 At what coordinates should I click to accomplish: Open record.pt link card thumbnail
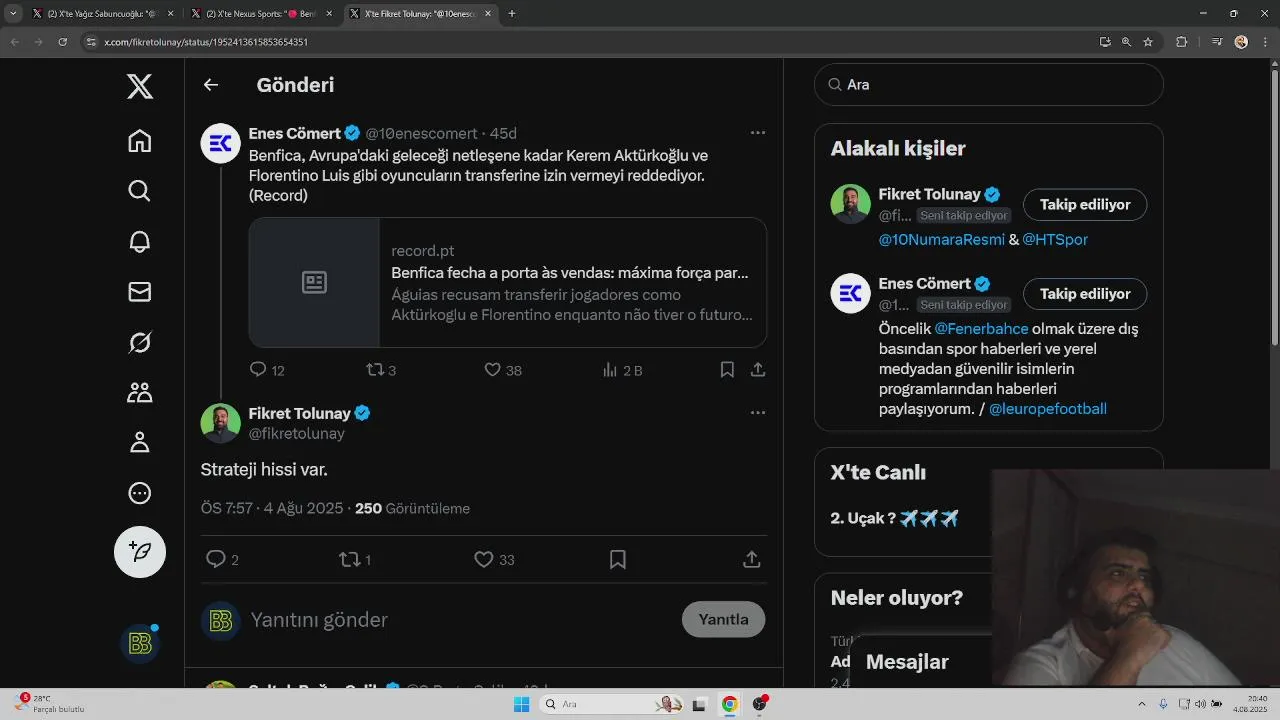click(314, 283)
